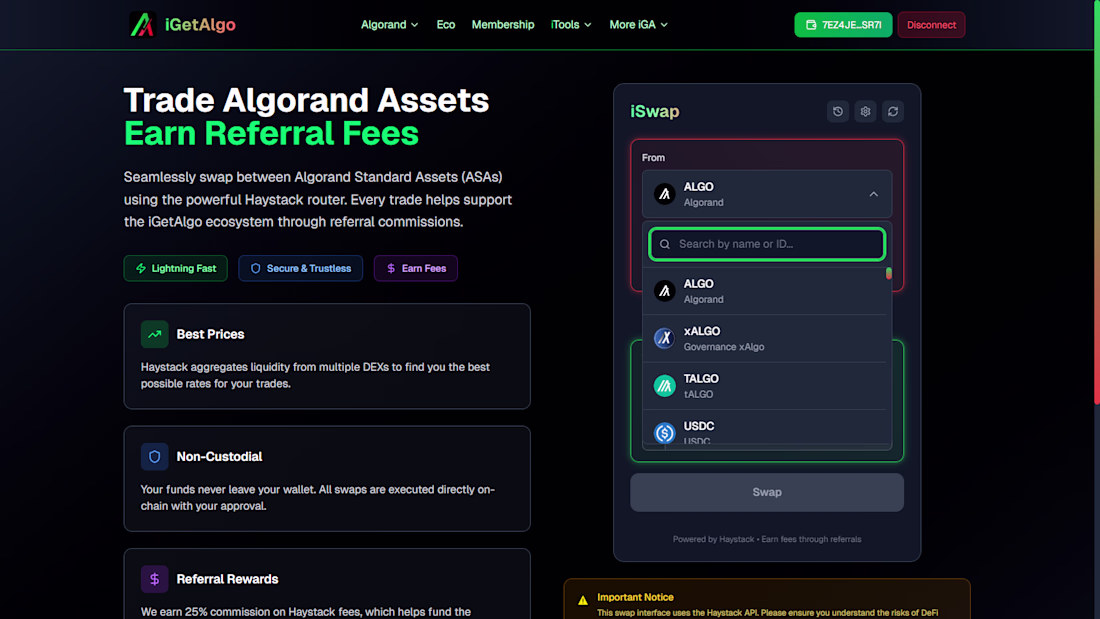Open the Eco nav item
This screenshot has height=619, width=1100.
445,25
